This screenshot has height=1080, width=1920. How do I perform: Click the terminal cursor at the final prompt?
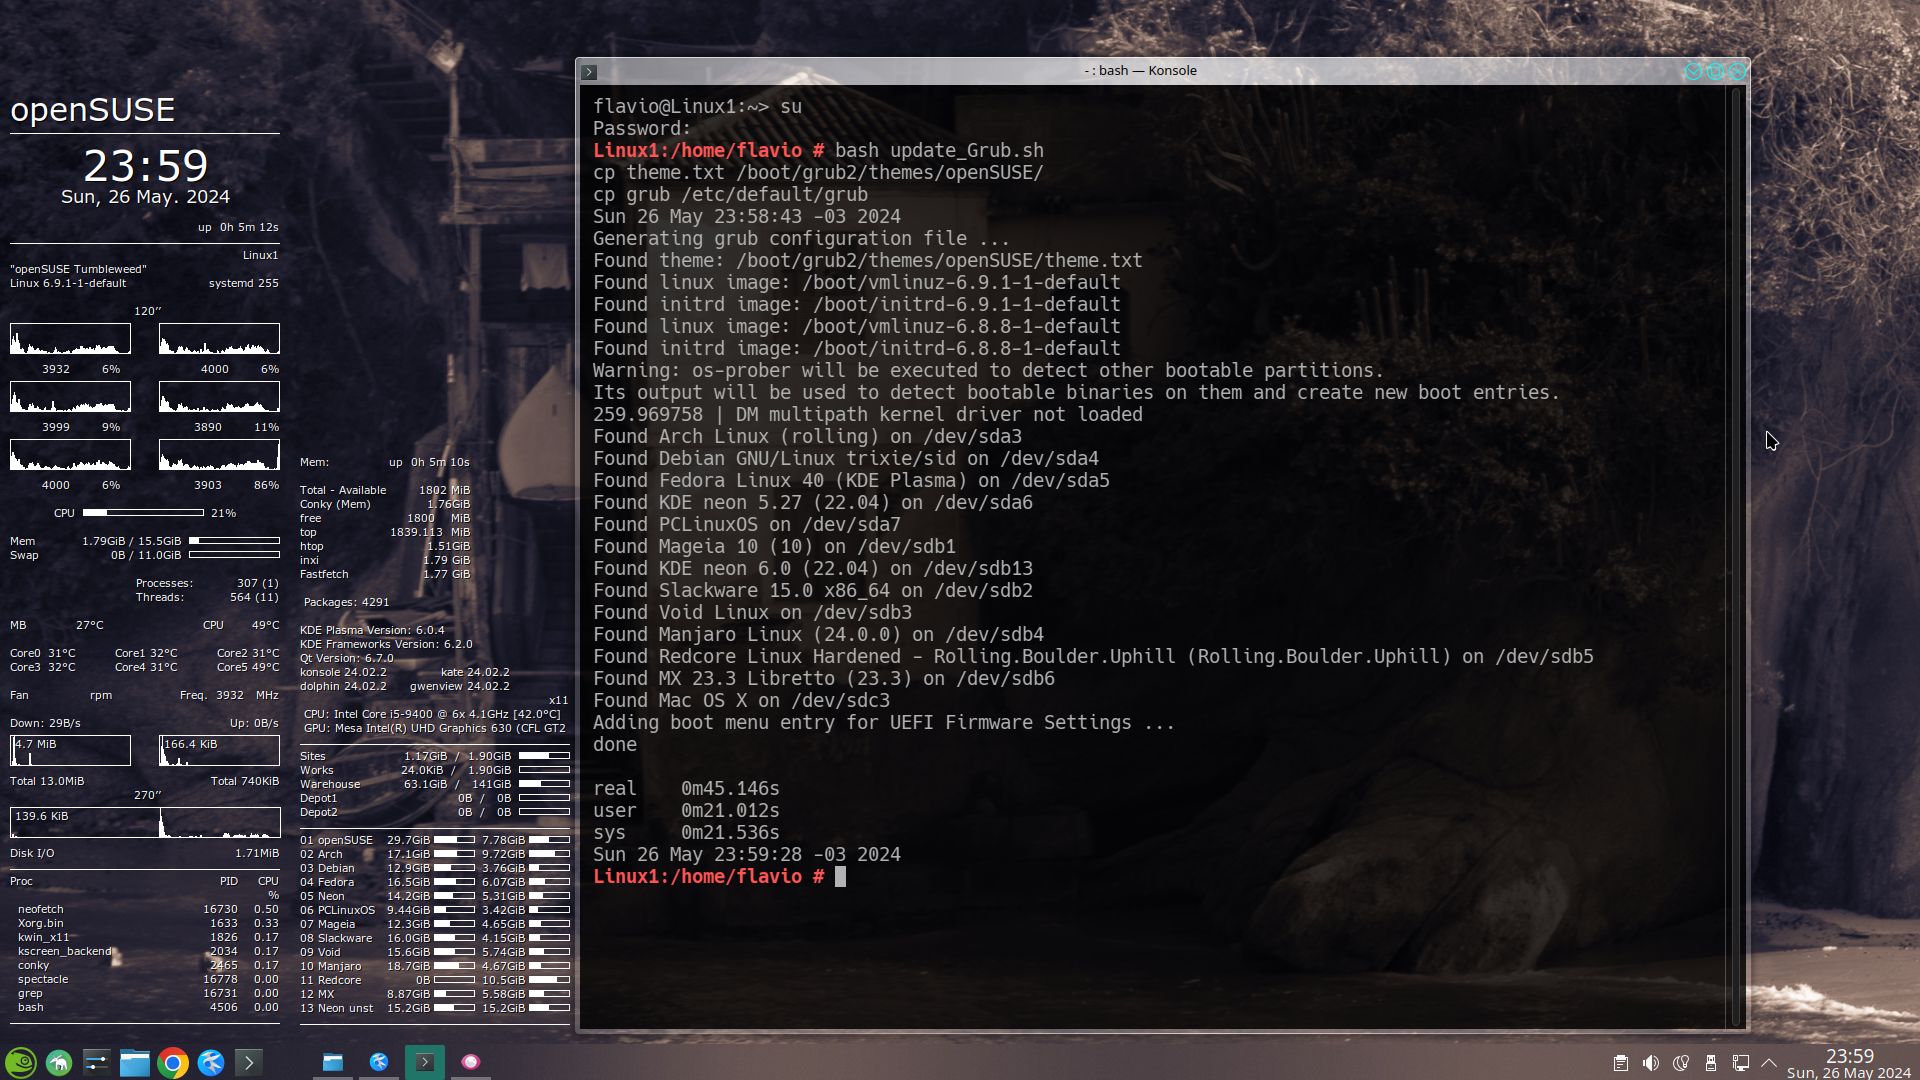[840, 877]
